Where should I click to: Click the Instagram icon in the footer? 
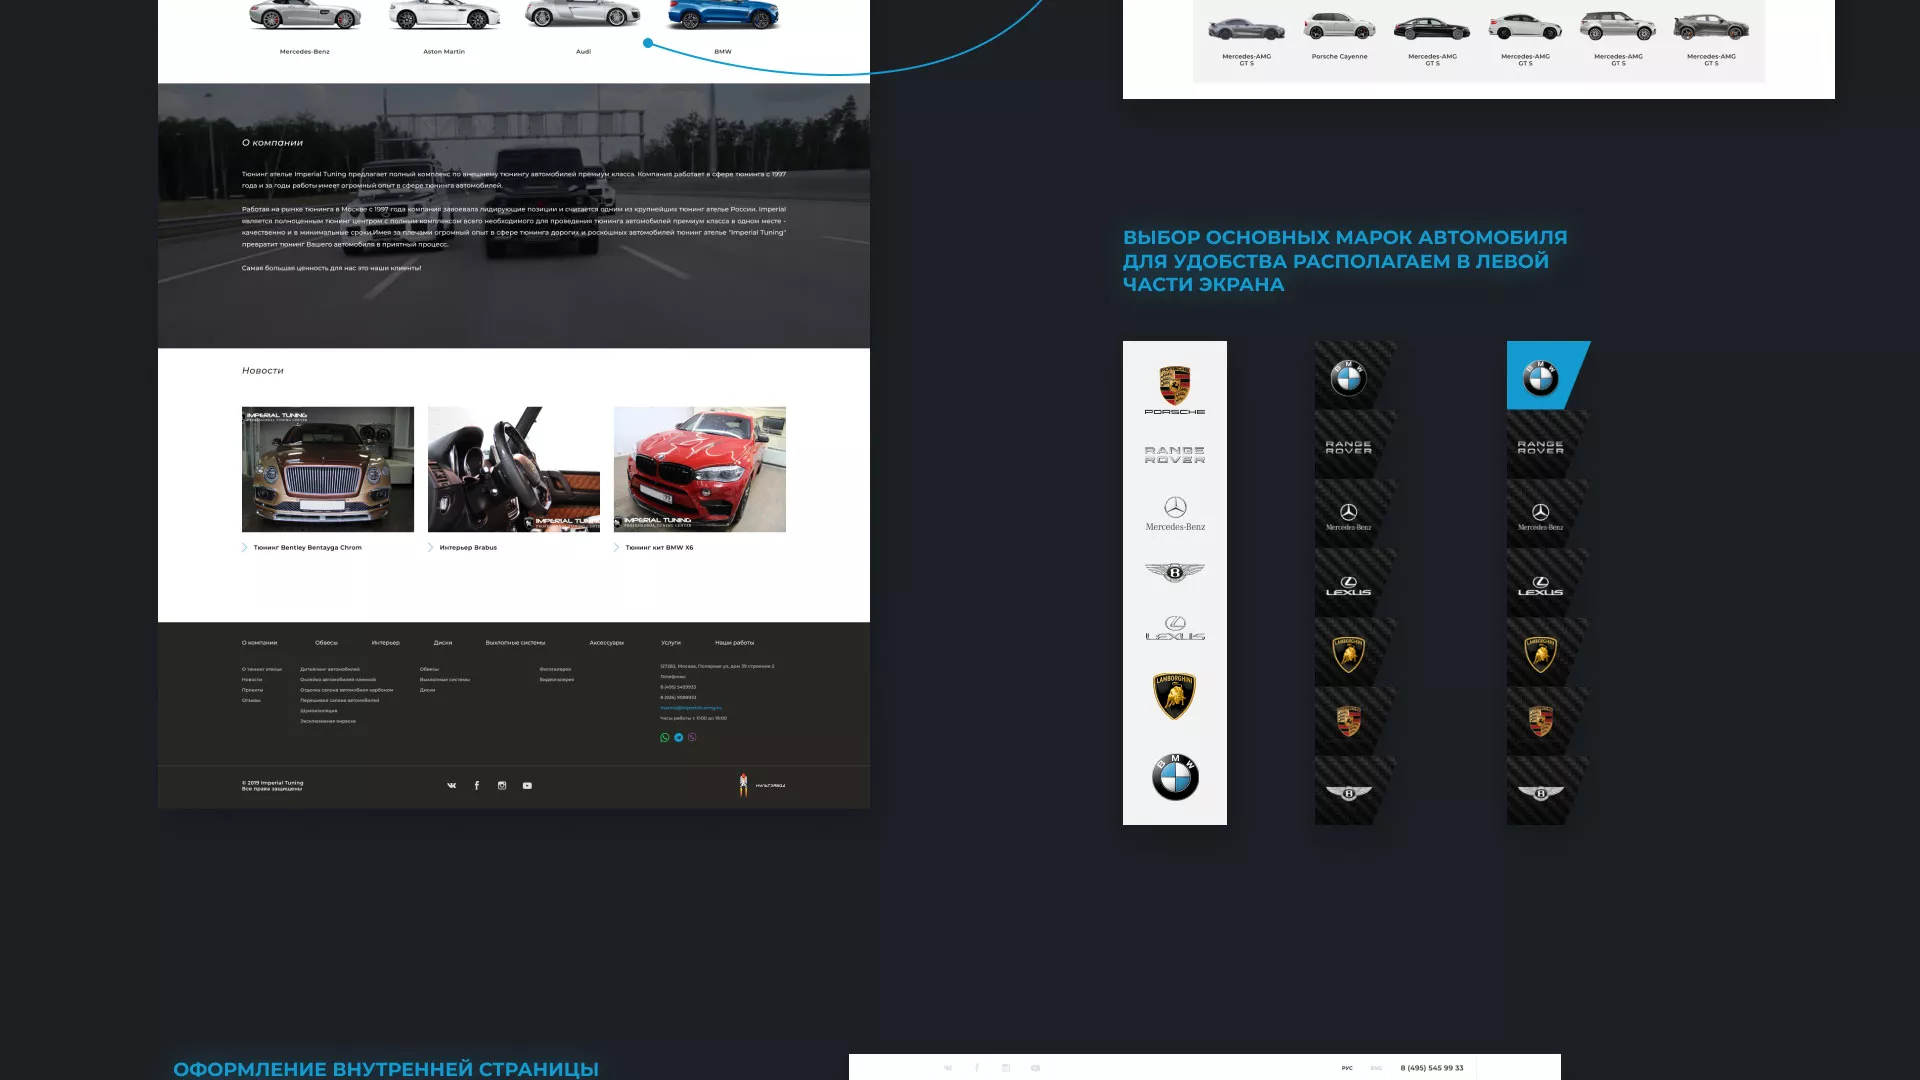click(502, 786)
